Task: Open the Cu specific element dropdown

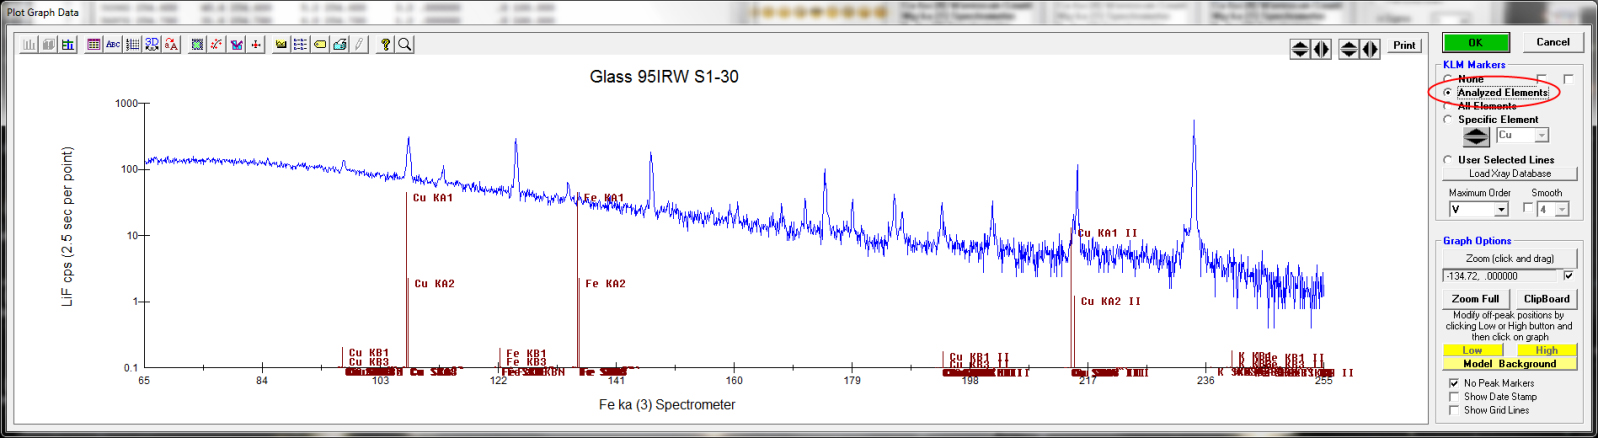Action: coord(1542,135)
